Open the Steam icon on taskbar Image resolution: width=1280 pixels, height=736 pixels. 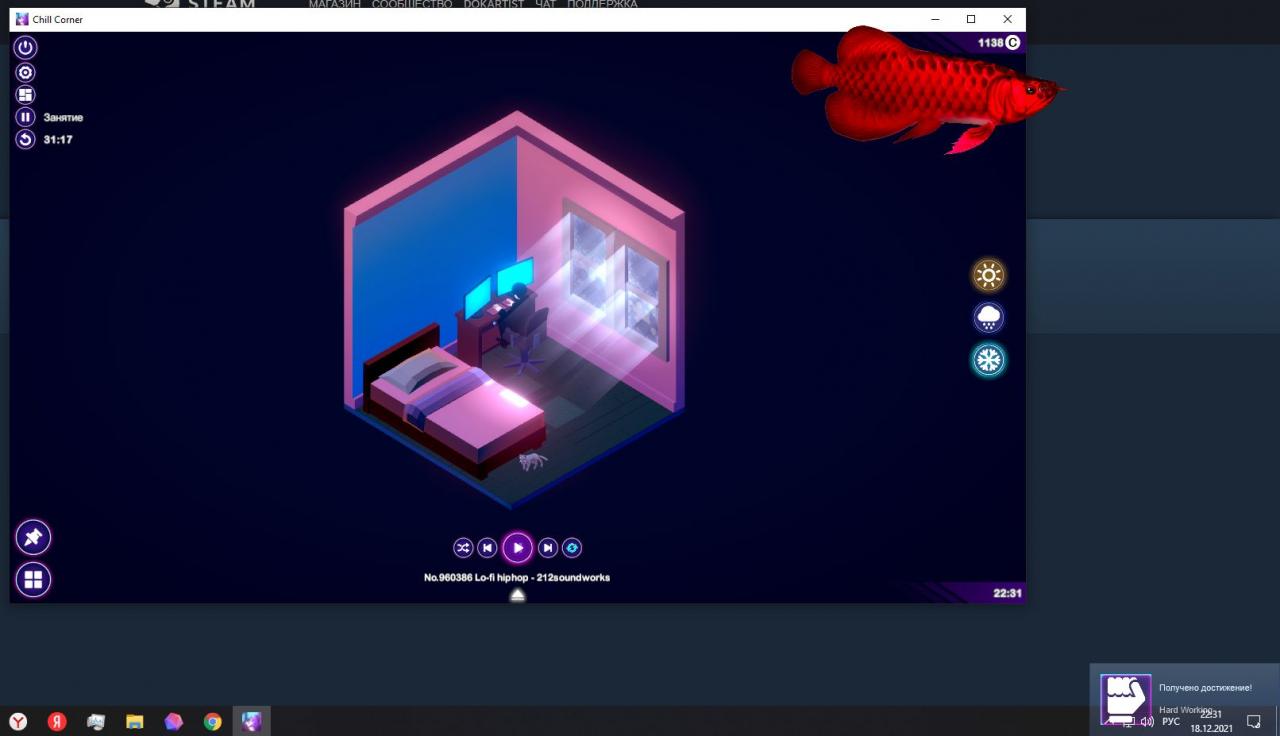(96, 721)
